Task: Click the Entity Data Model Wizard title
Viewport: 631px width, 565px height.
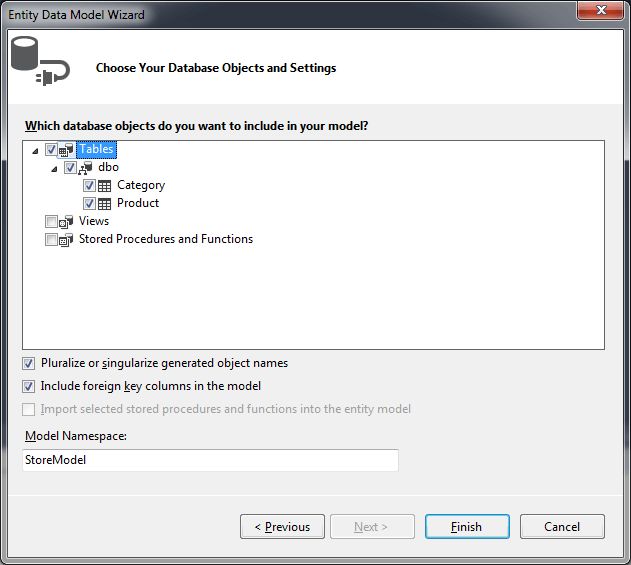Action: 76,15
